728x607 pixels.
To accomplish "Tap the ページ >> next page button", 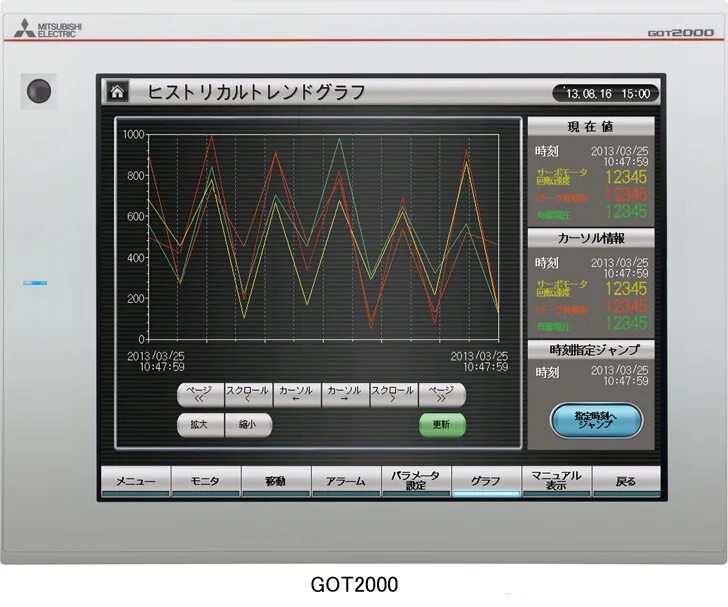I will point(442,395).
